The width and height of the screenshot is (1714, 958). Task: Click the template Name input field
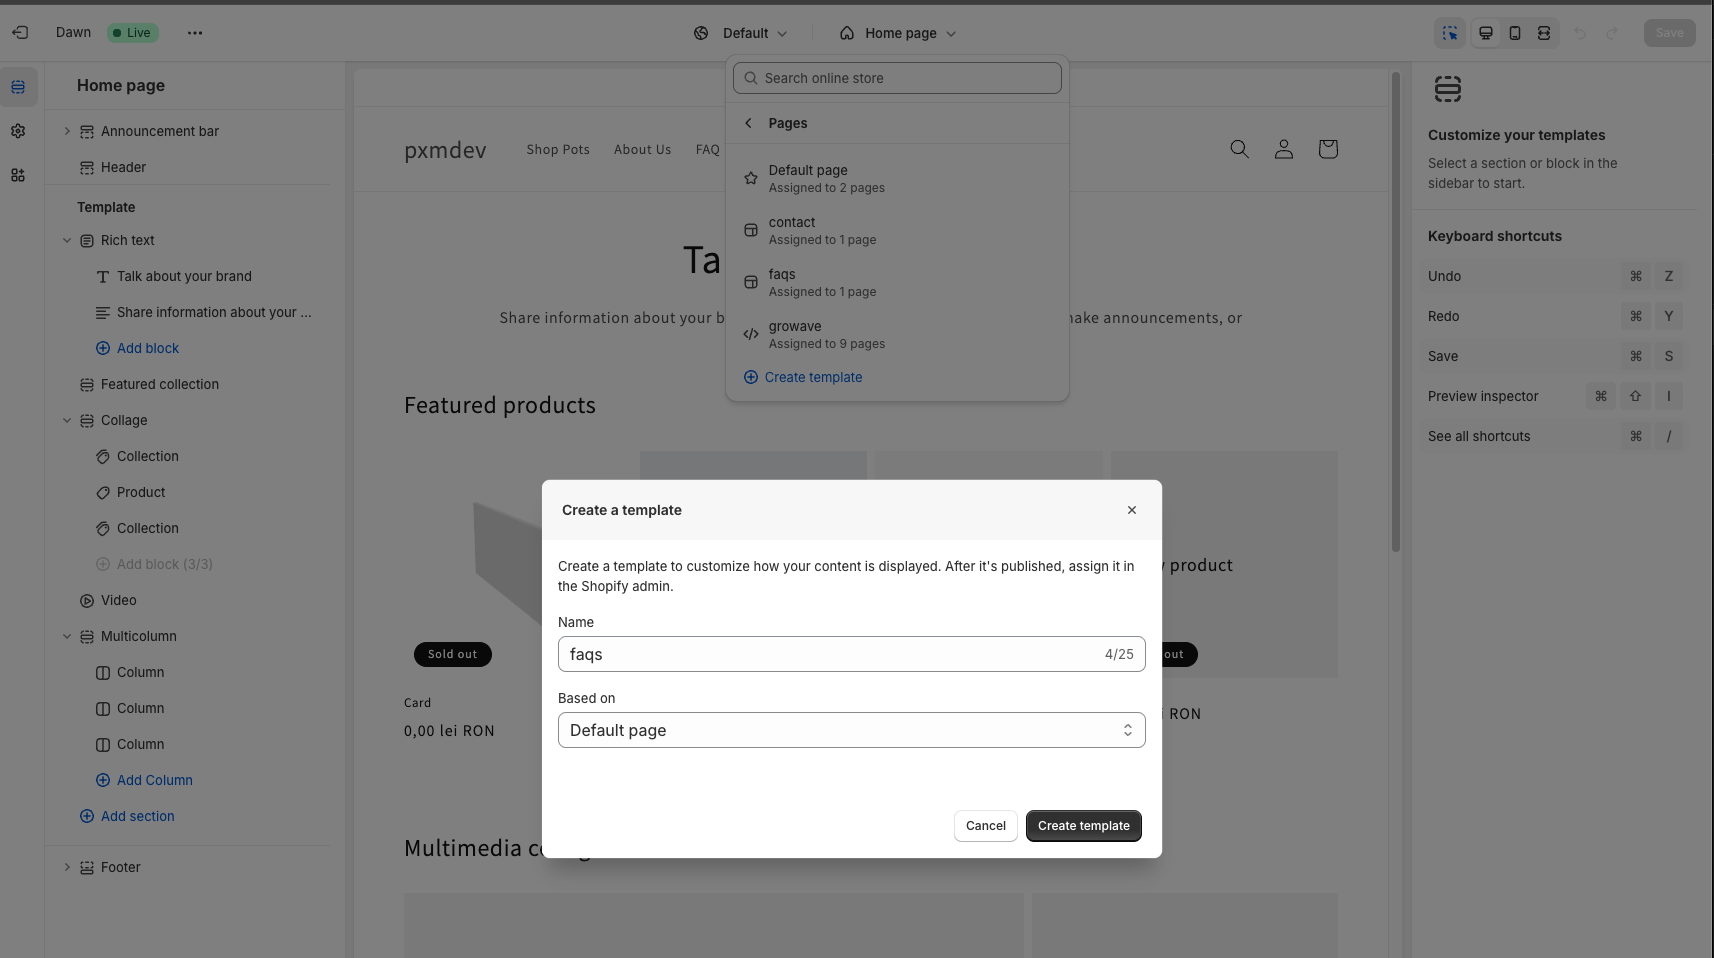(852, 654)
